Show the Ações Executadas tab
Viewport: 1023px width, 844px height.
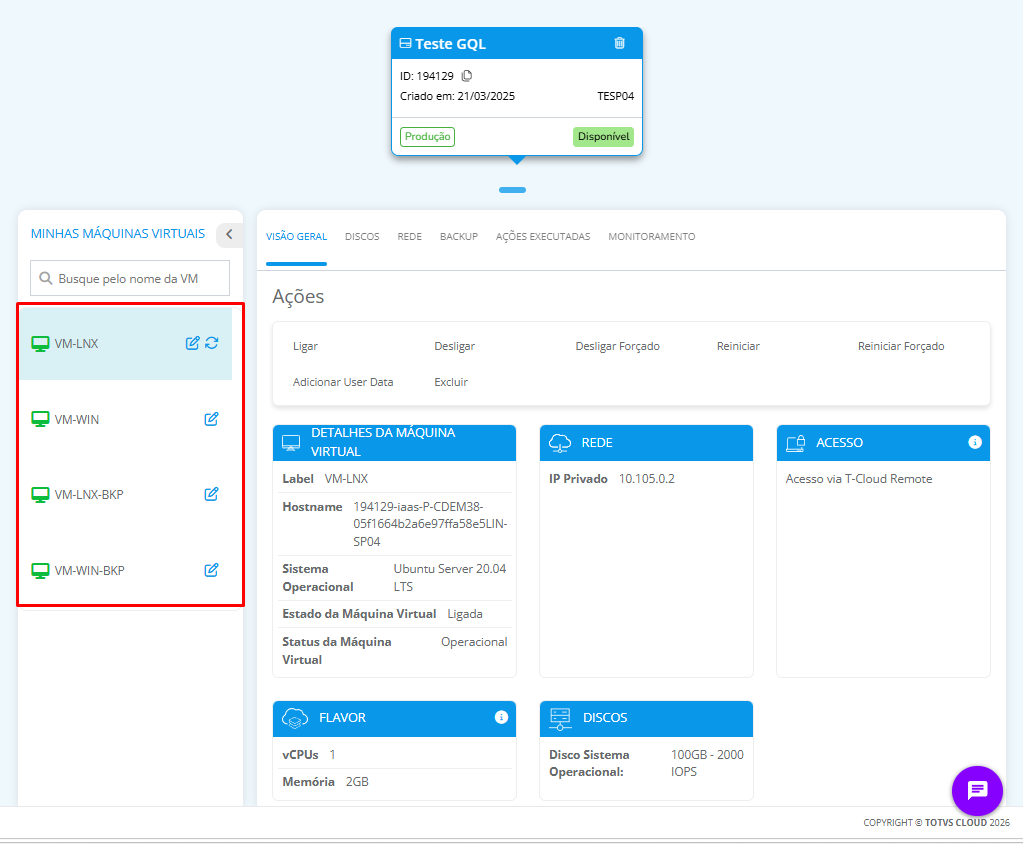coord(543,237)
